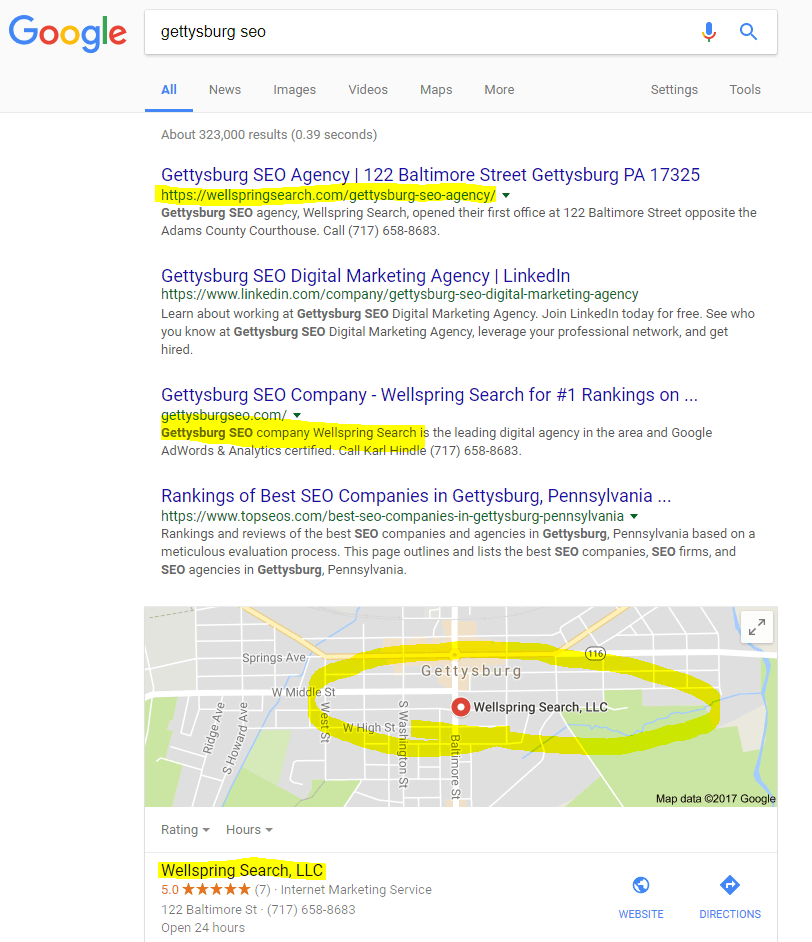Click the 122 Baltimore St address line
Screen dimensions: 812x942
(258, 910)
